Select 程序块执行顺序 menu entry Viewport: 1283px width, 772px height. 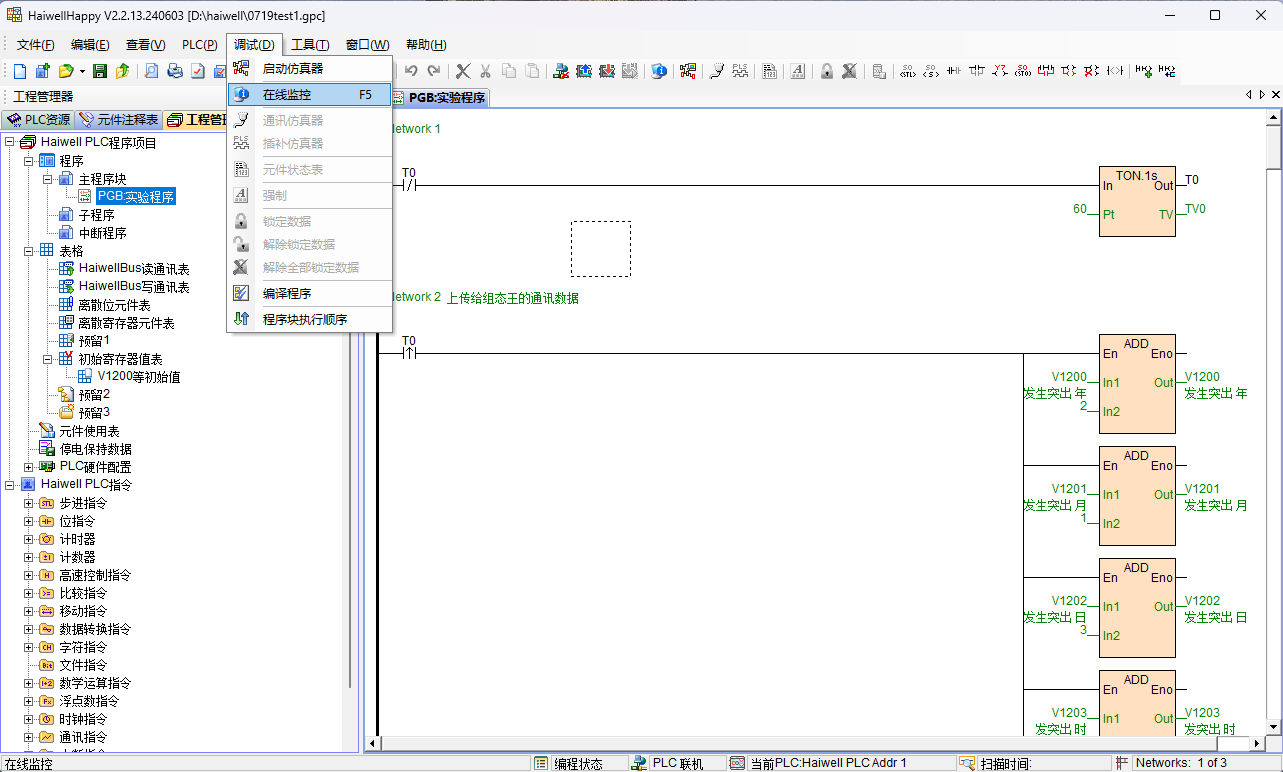[309, 319]
